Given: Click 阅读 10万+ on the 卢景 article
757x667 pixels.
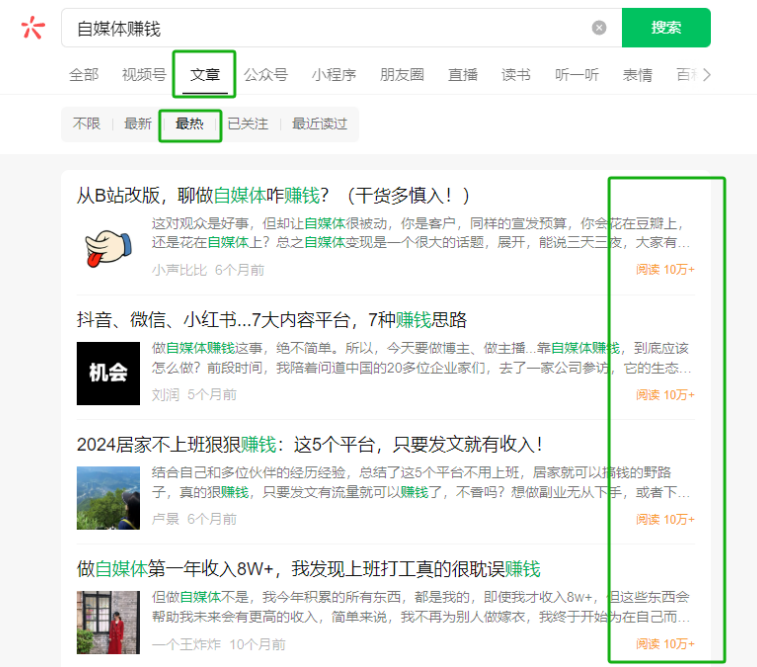Looking at the screenshot, I should pyautogui.click(x=665, y=519).
